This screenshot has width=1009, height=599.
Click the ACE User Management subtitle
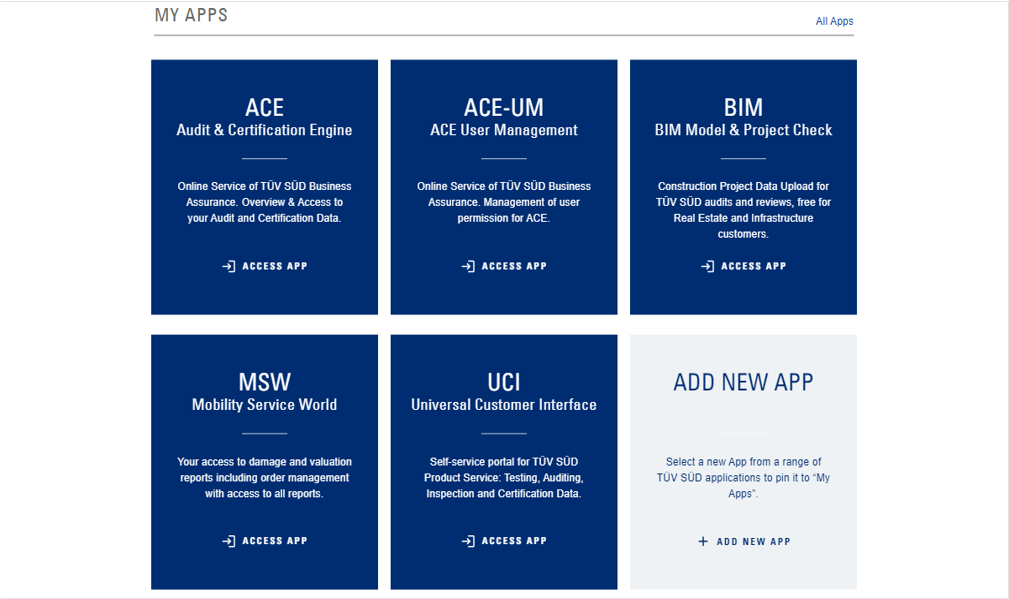(x=504, y=130)
